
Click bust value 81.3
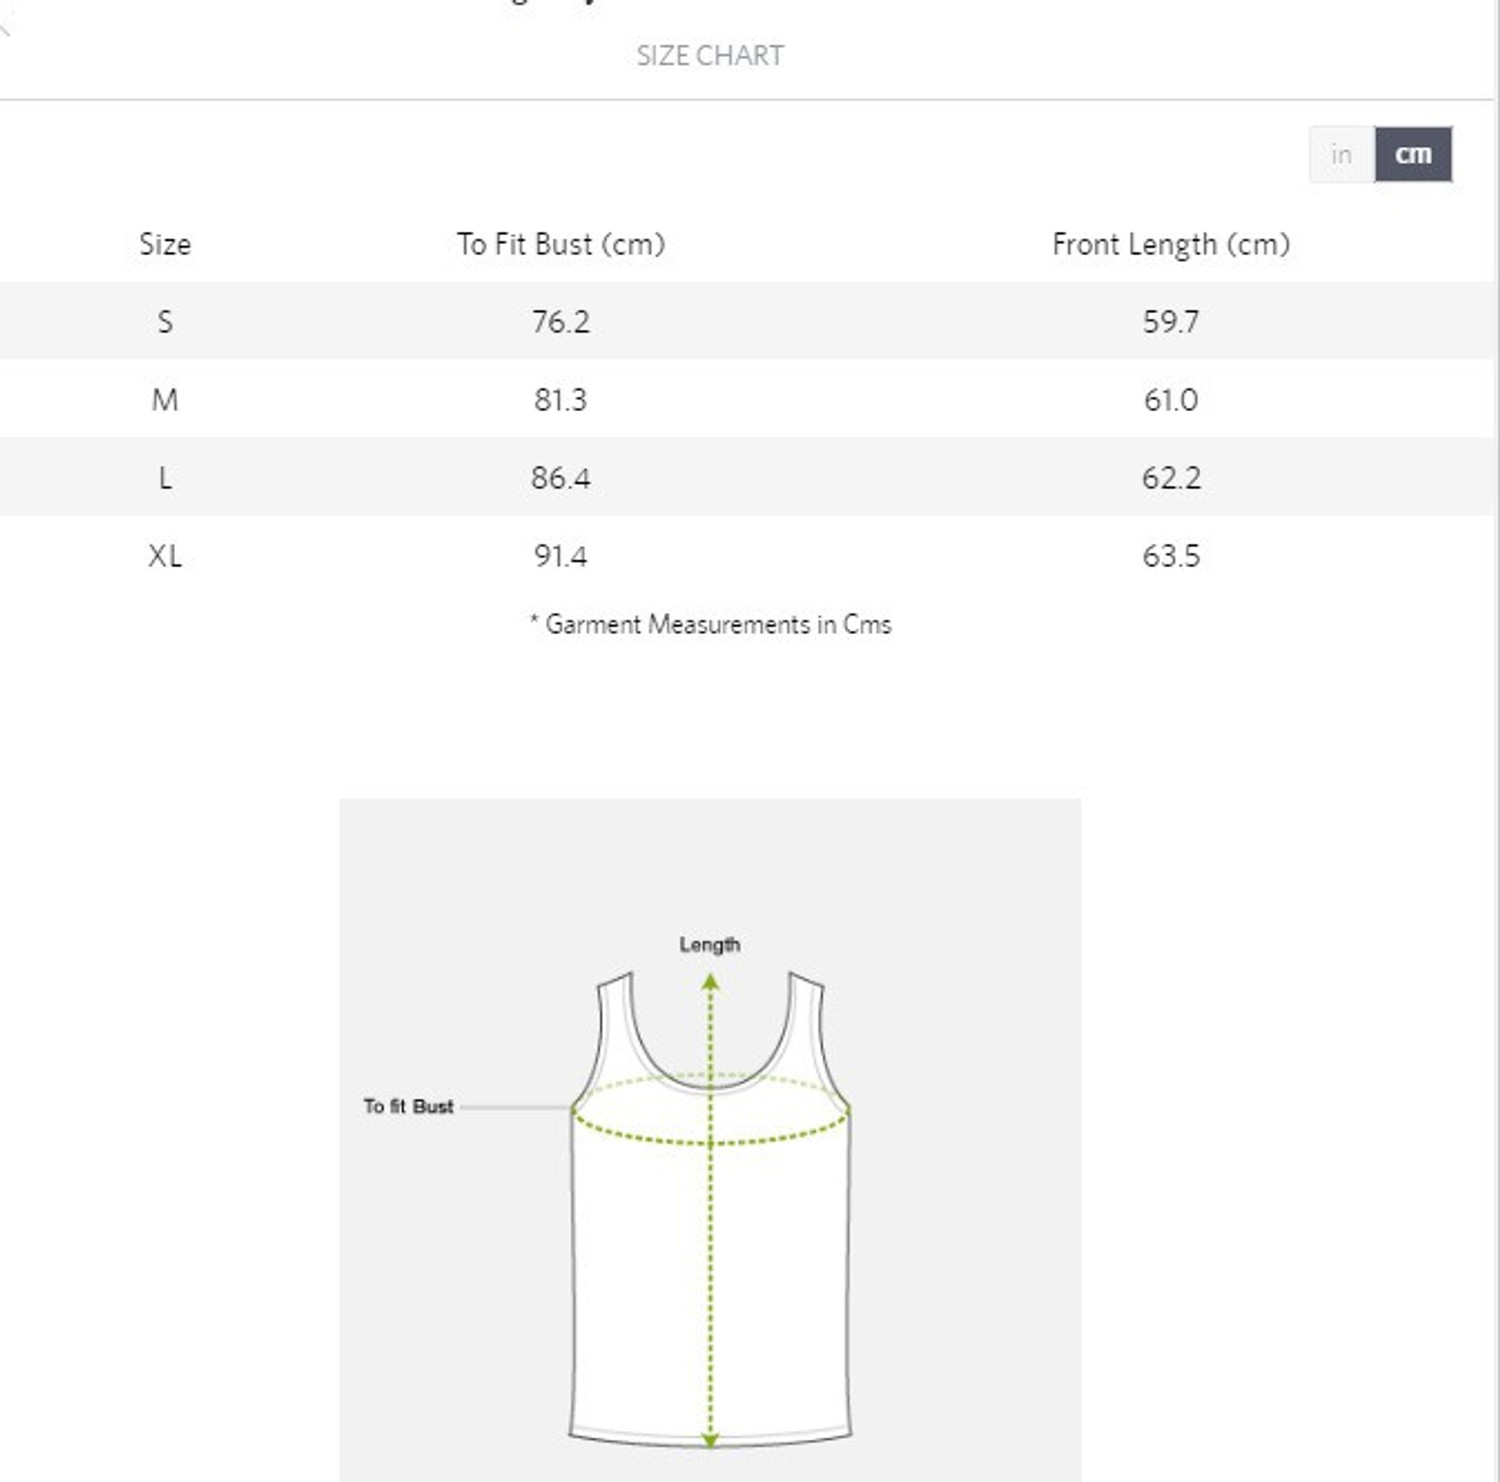pos(561,400)
